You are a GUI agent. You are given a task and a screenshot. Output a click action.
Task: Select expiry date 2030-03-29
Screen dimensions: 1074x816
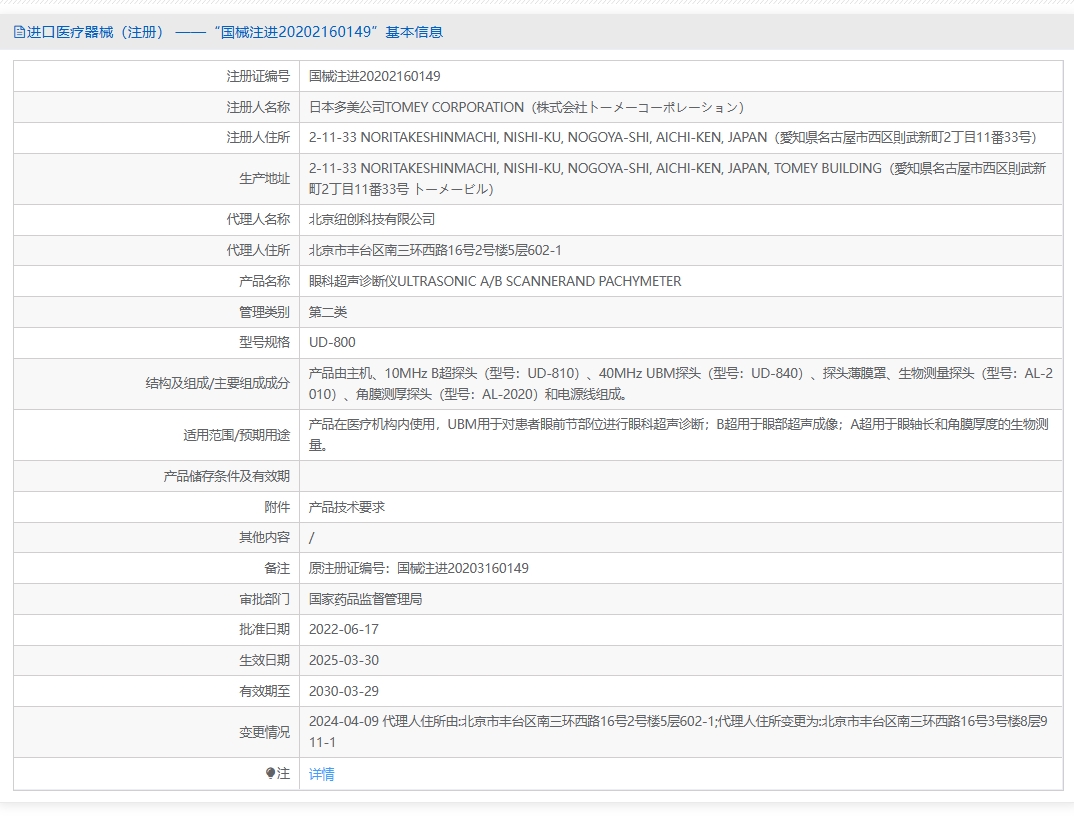(344, 691)
